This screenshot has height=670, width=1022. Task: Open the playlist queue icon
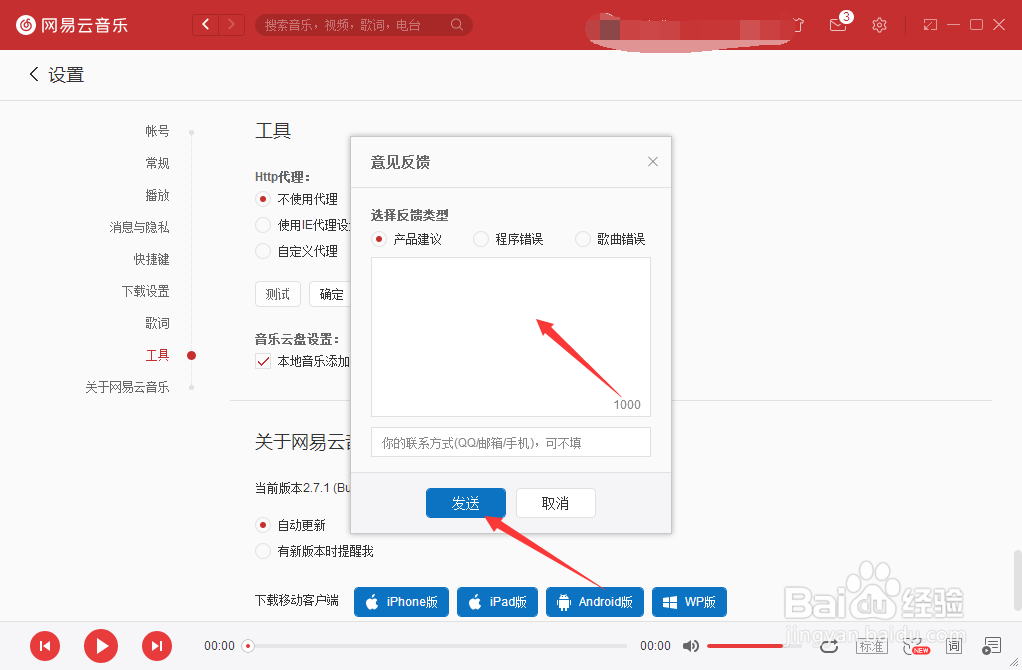click(991, 646)
